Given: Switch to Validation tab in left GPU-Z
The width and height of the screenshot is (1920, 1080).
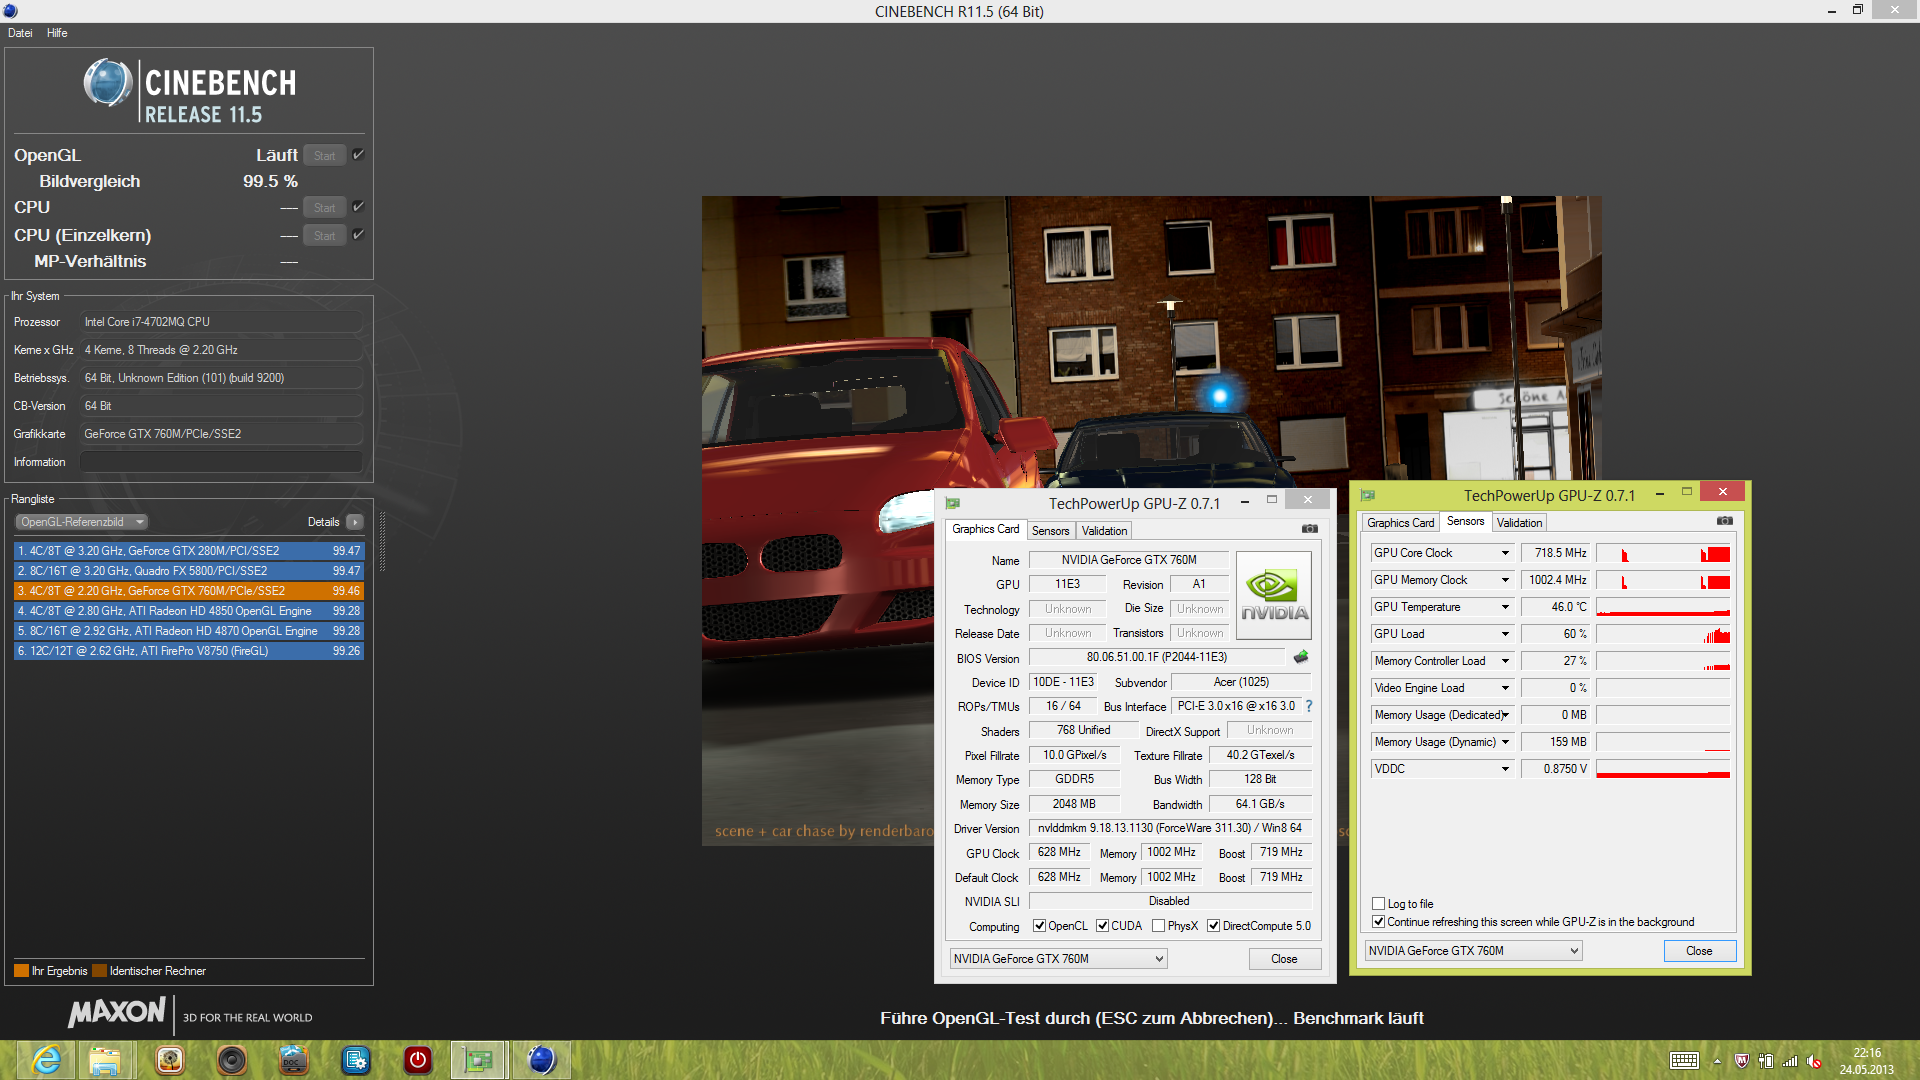Looking at the screenshot, I should tap(1104, 531).
